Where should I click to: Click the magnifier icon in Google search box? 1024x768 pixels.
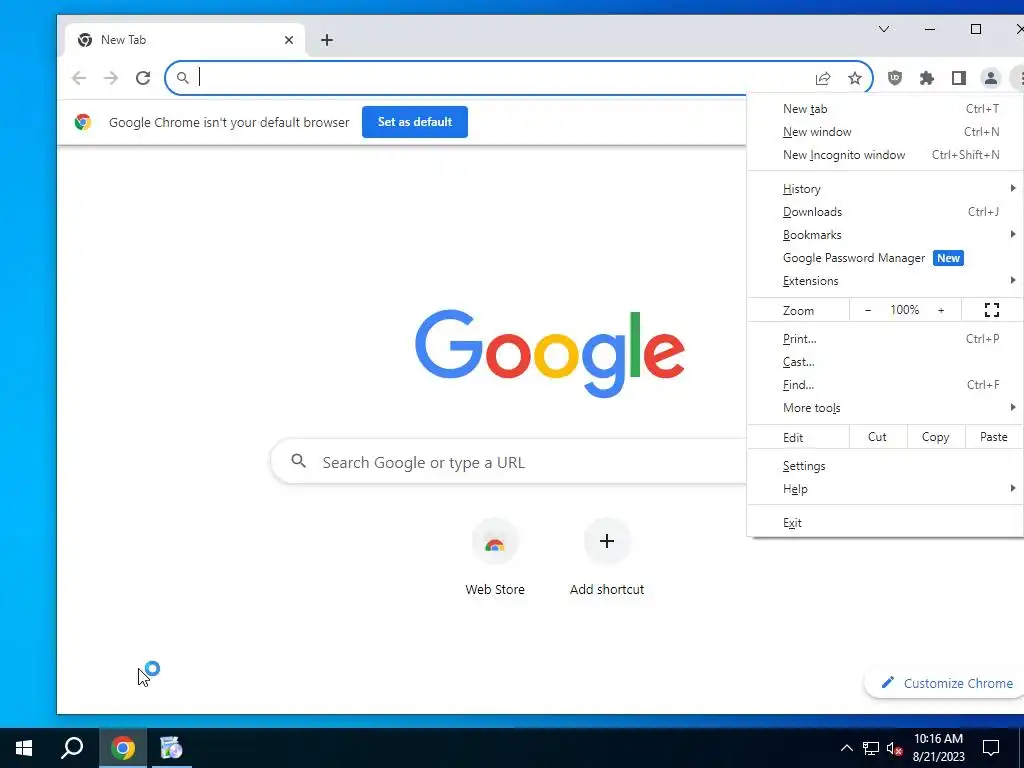coord(298,461)
